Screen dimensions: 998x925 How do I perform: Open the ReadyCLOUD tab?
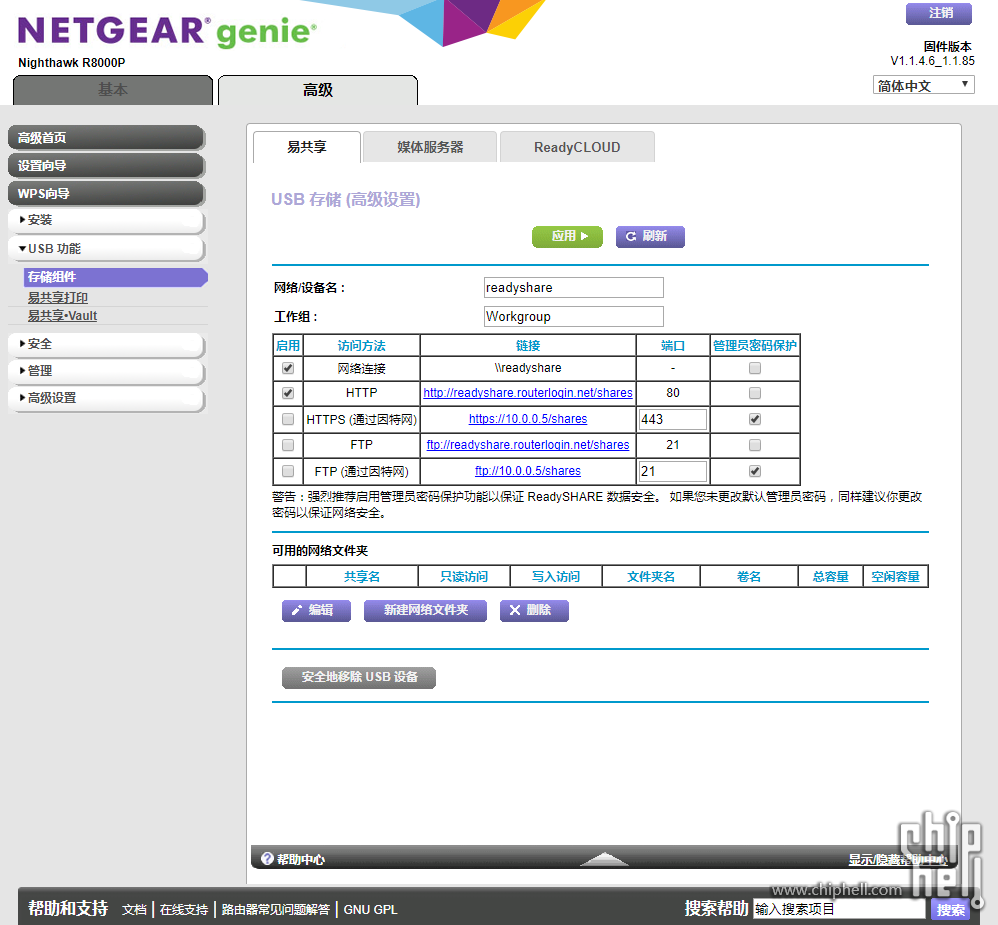tap(577, 147)
